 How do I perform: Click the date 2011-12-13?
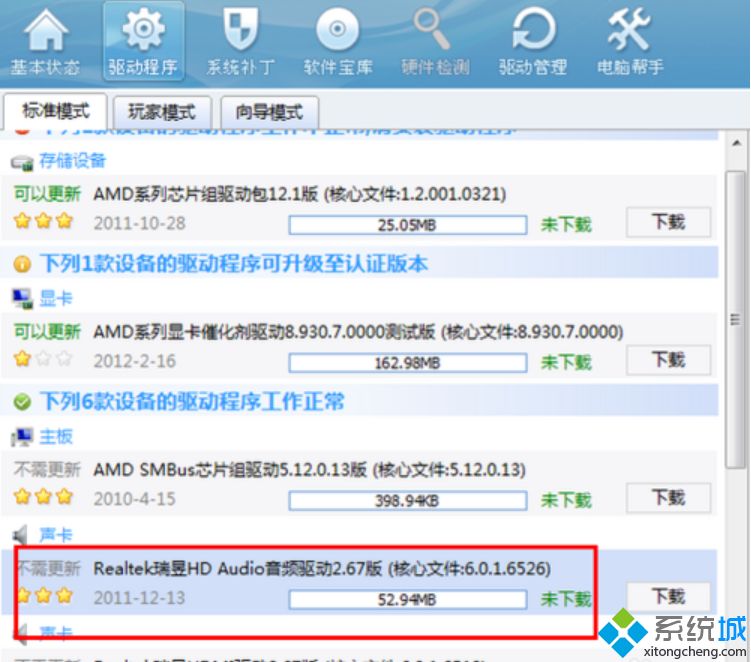tap(139, 598)
